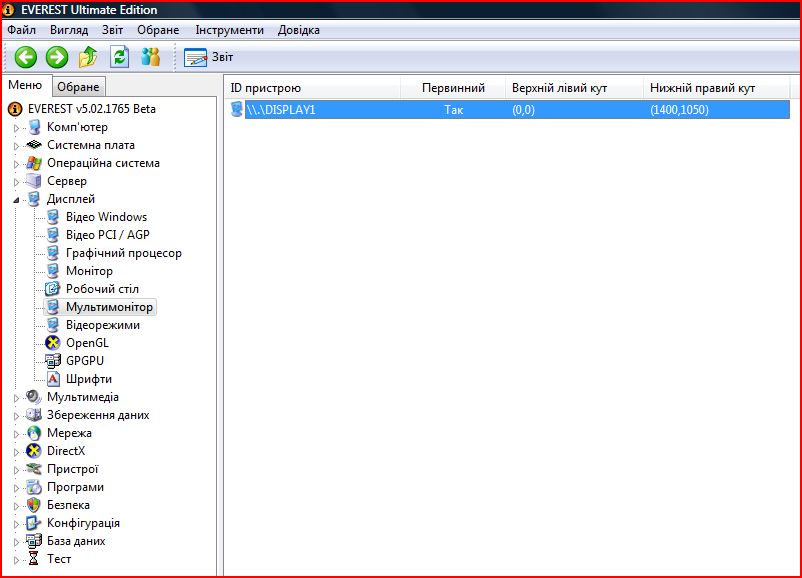Sort by Нижній правий кут column header
Image resolution: width=802 pixels, height=578 pixels.
(717, 88)
